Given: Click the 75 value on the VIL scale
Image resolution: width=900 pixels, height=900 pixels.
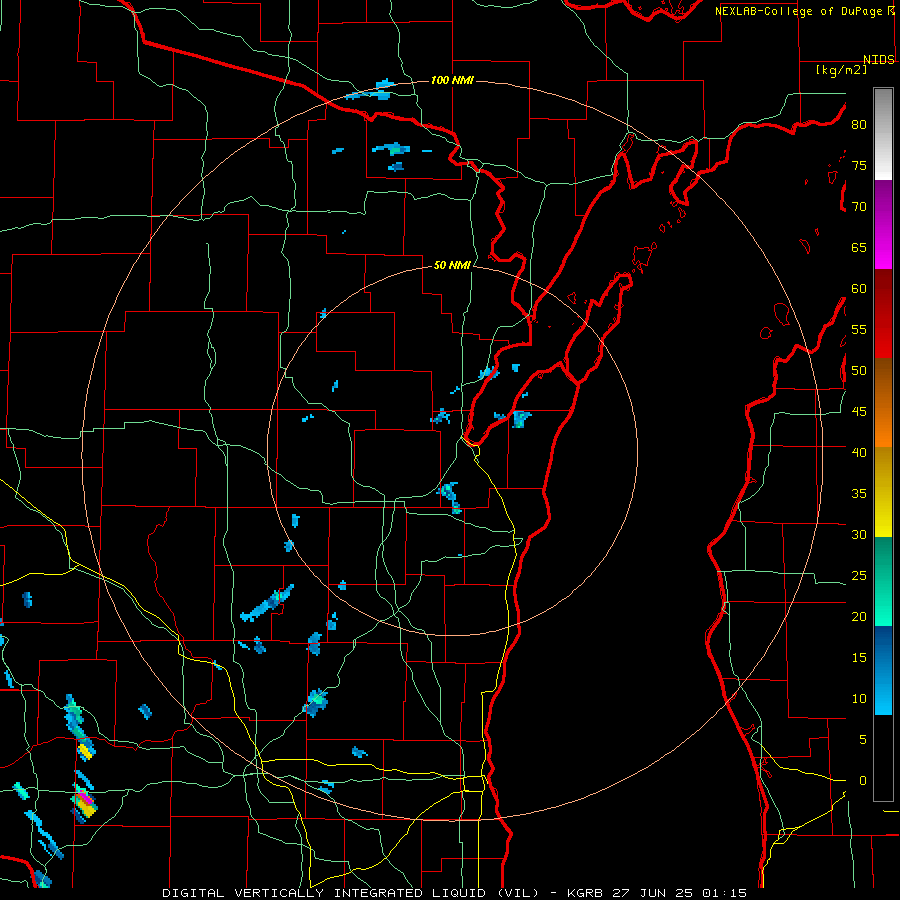Looking at the screenshot, I should point(859,165).
